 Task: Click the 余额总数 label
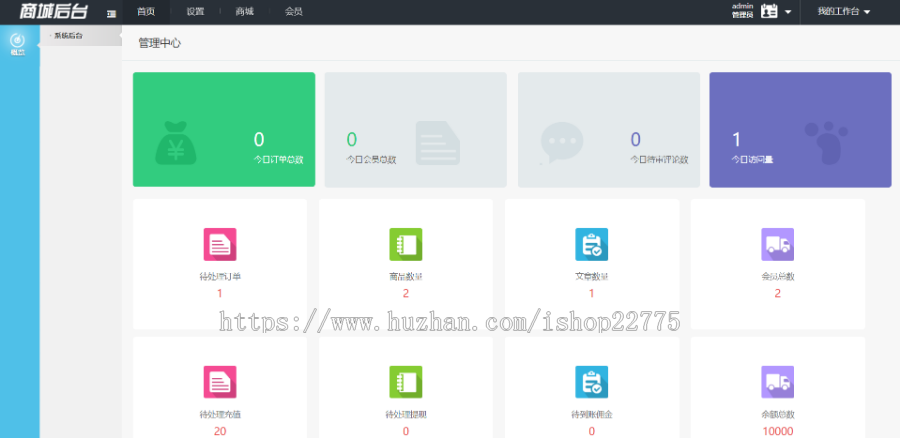[x=778, y=414]
